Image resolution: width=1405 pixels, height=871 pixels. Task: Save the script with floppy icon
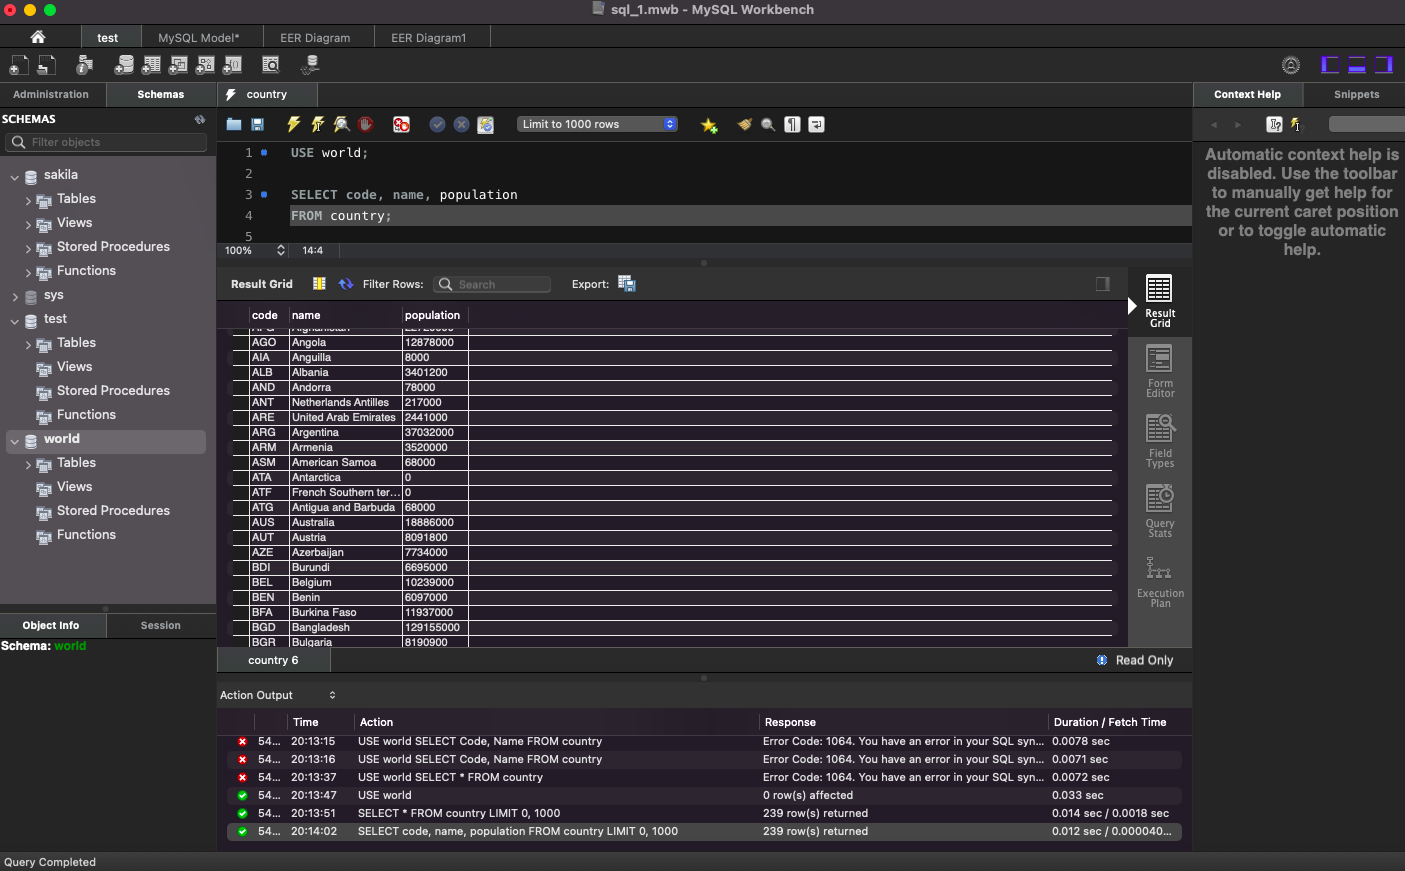[x=257, y=125]
